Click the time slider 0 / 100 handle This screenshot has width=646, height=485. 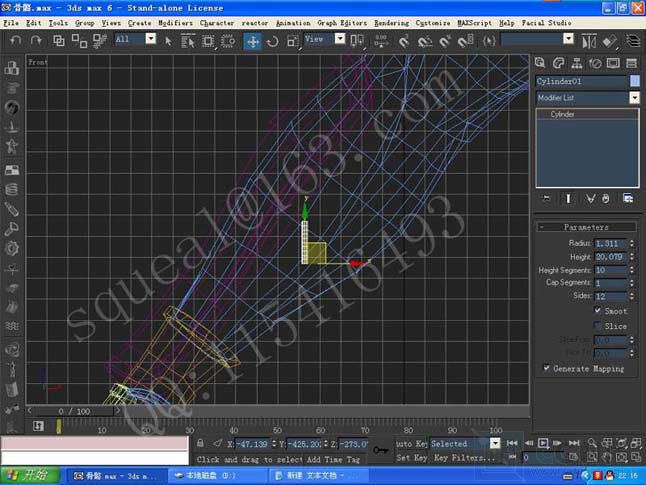[x=74, y=411]
